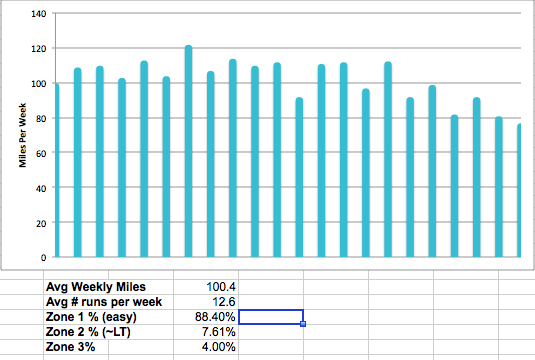Click the 140 label on the chart axis
Screen dimensions: 535x360
[39, 14]
